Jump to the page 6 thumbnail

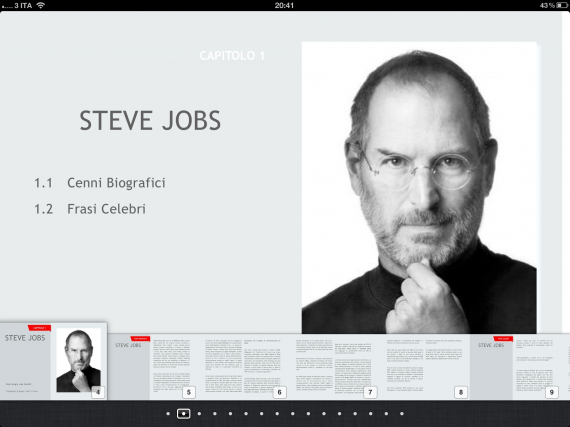[x=244, y=367]
